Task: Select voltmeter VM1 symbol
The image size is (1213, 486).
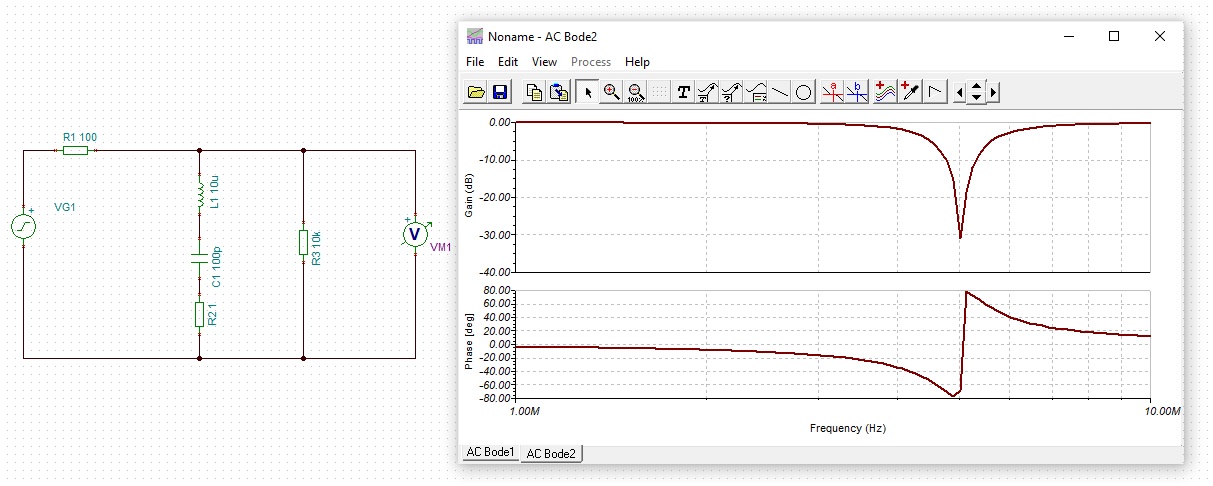Action: 414,233
